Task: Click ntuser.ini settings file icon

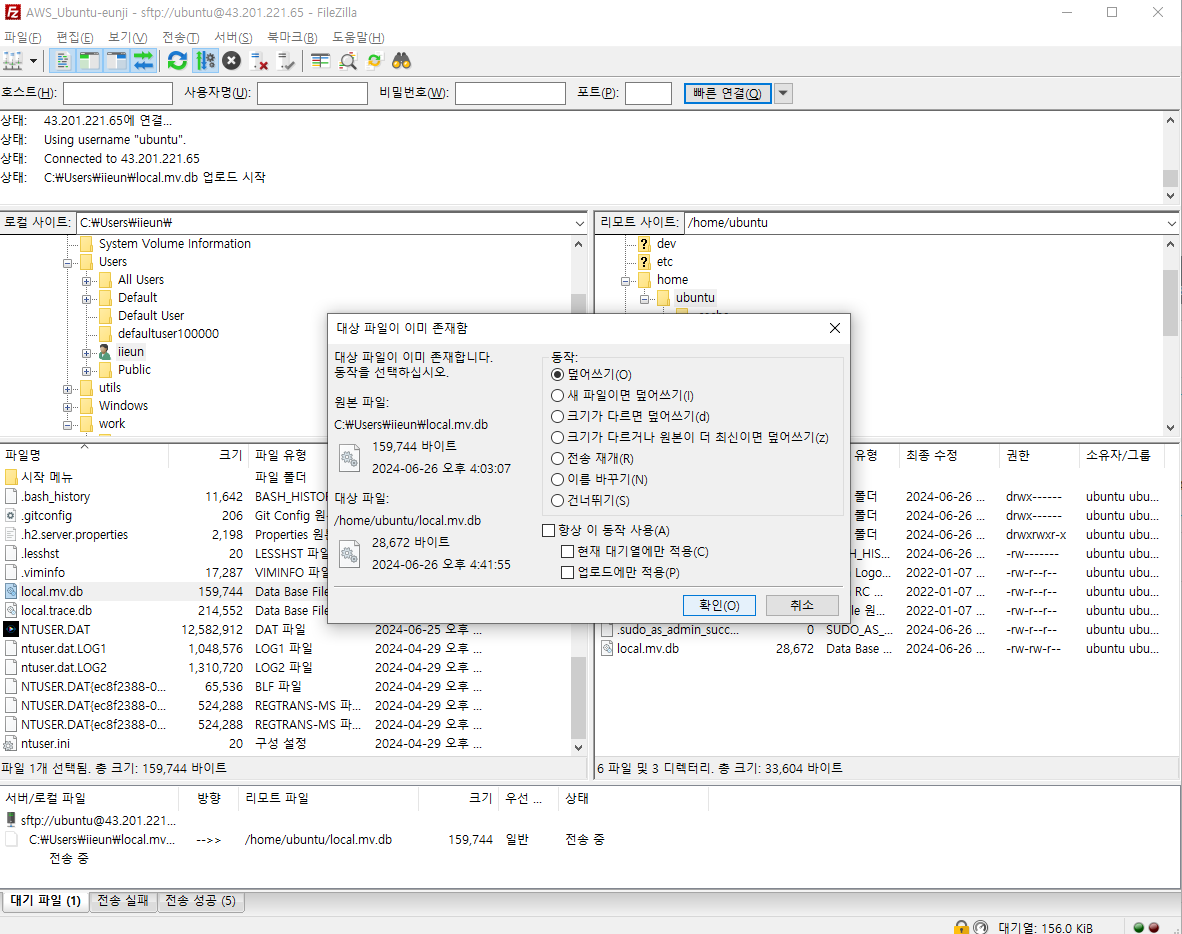Action: (11, 743)
